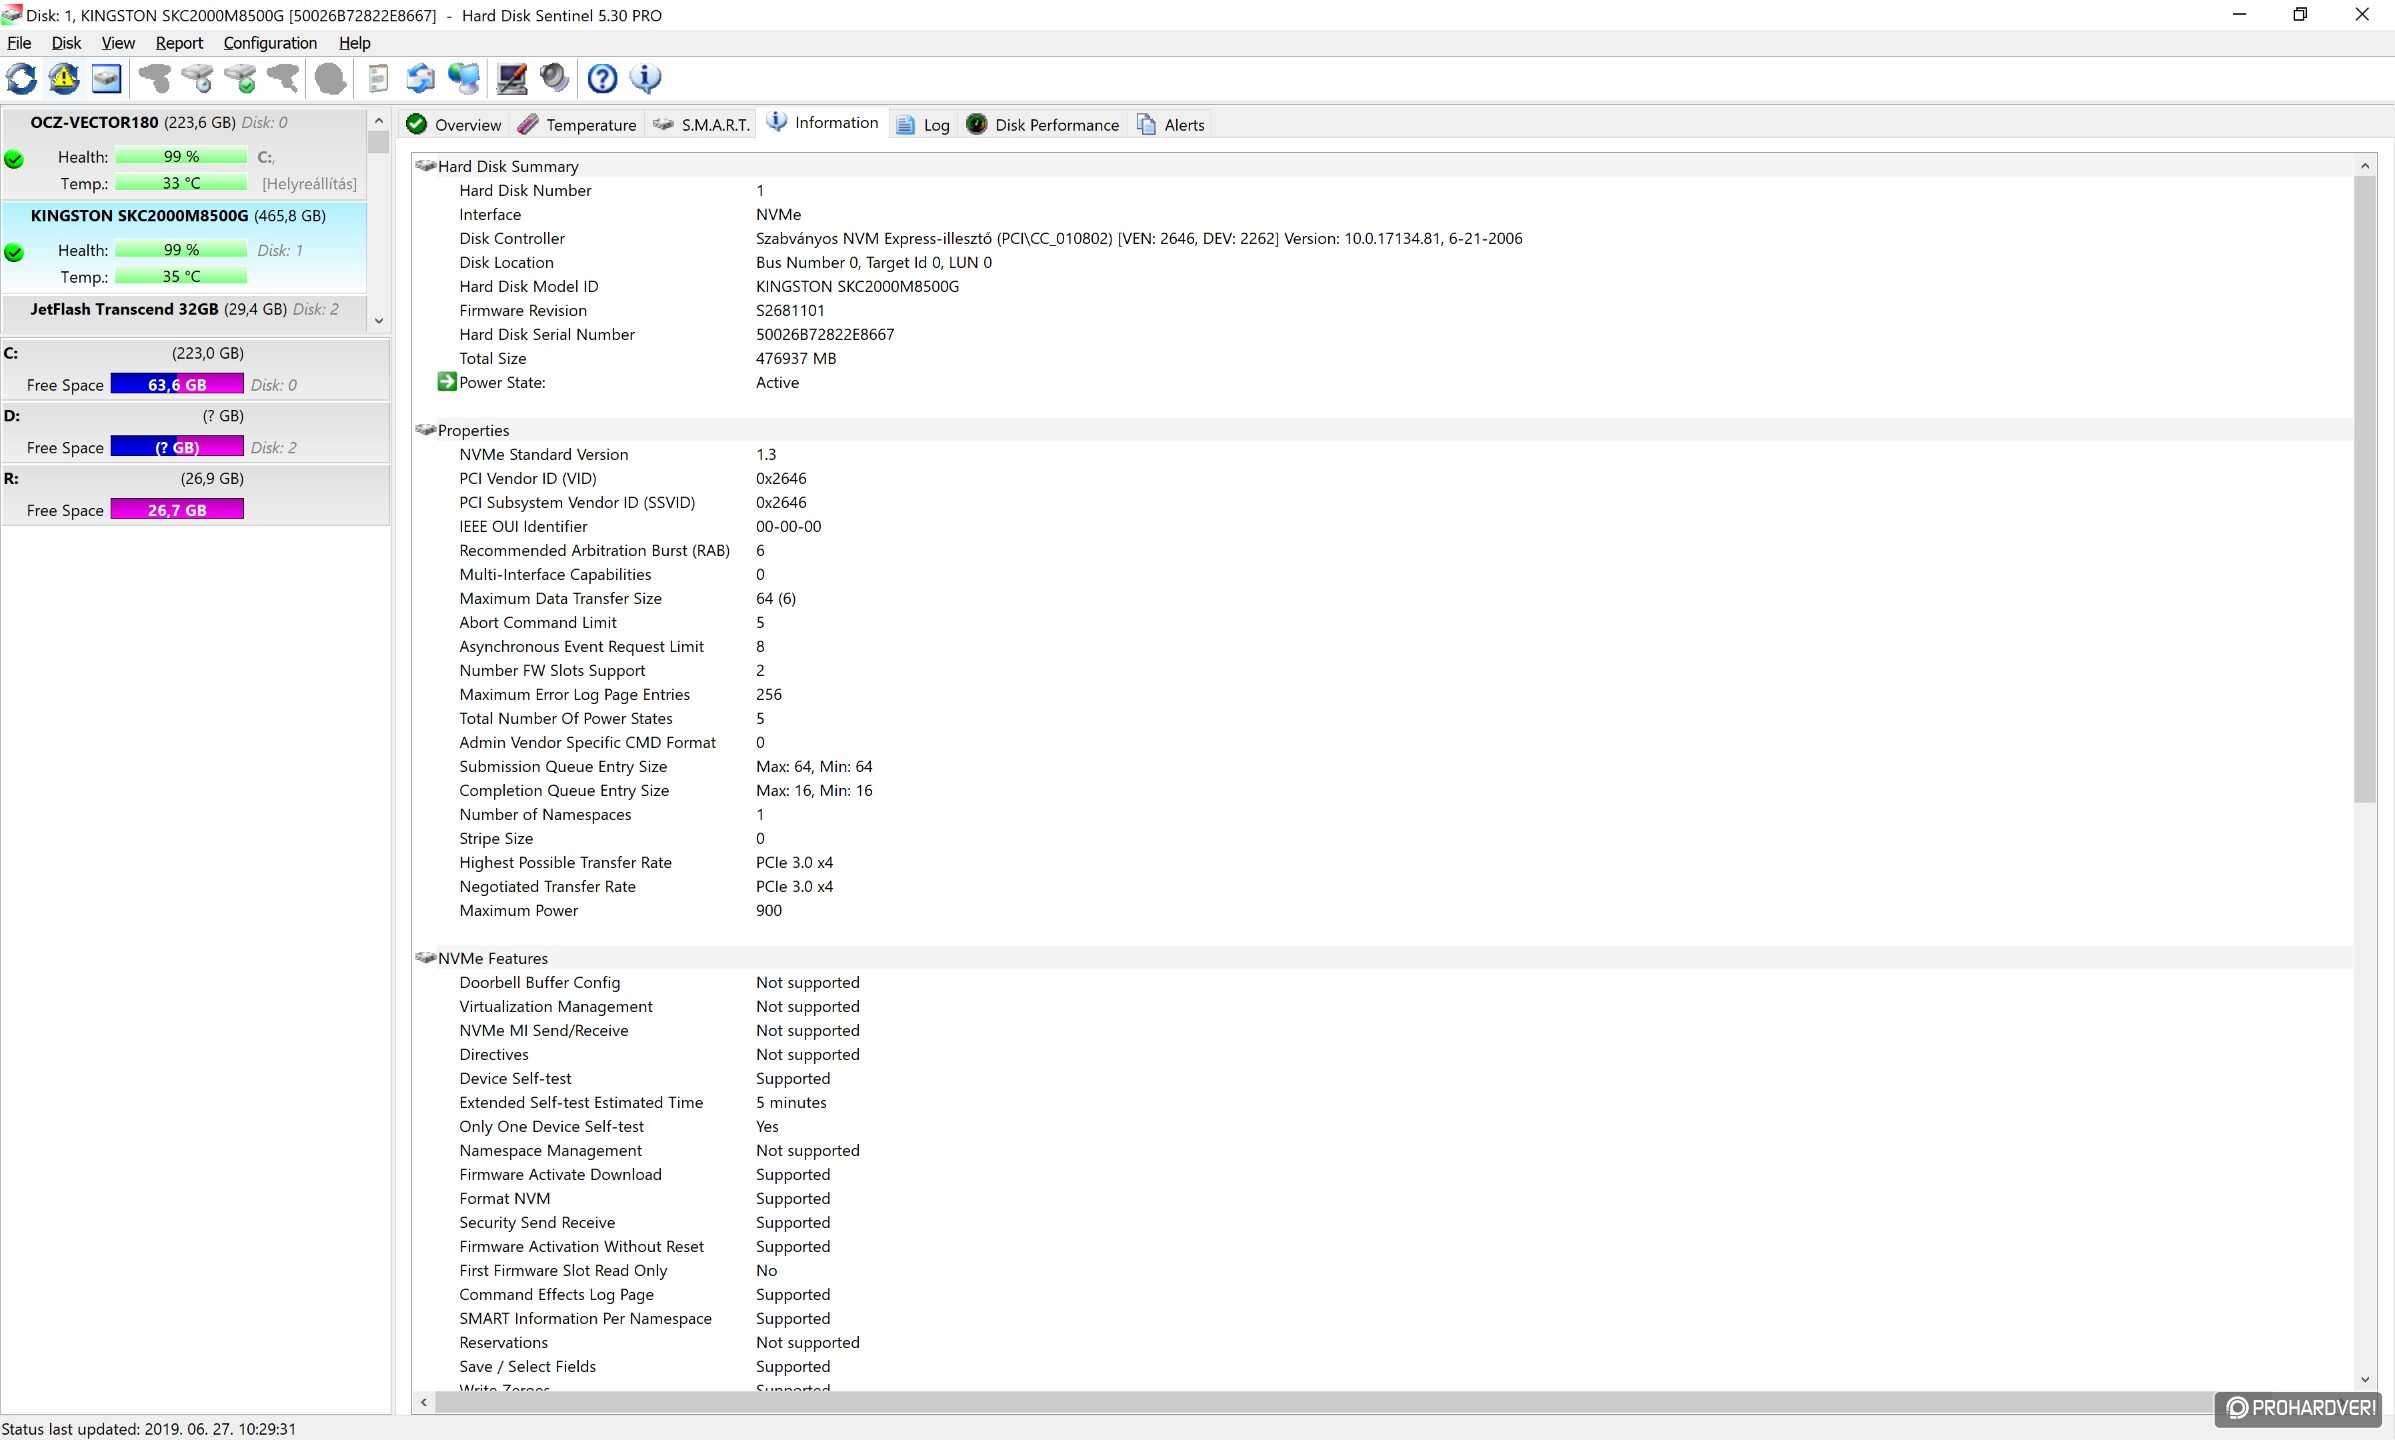Click Total Size value 476937 MB
The image size is (2395, 1440).
[796, 358]
